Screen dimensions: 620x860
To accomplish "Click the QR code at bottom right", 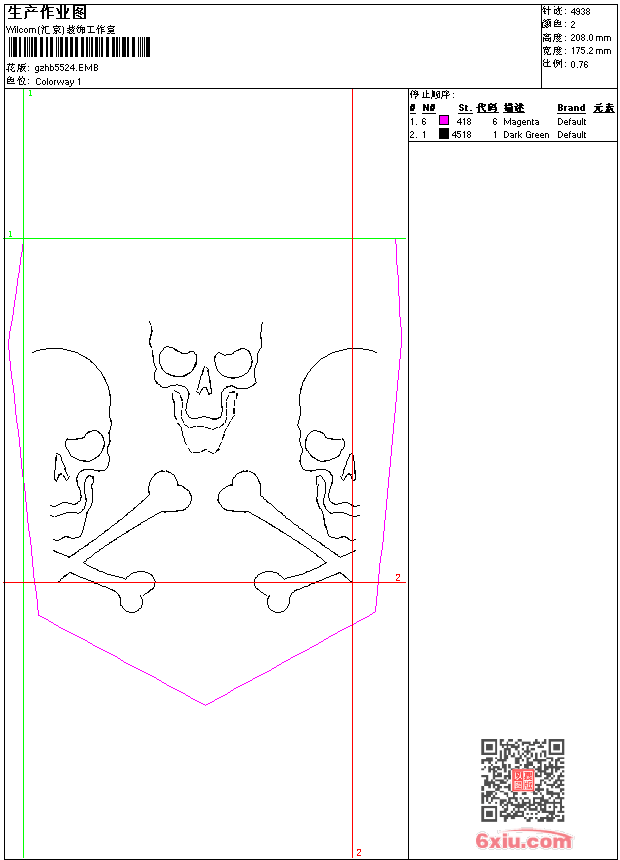I will (x=522, y=781).
